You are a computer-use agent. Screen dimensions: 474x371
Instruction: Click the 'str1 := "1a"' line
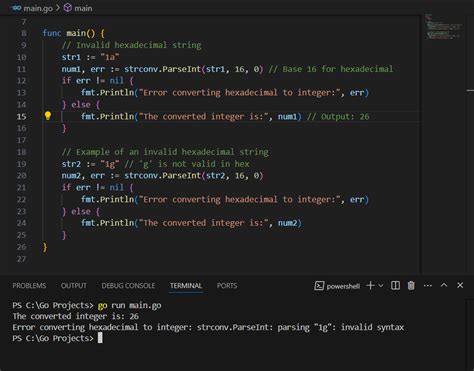coord(90,57)
